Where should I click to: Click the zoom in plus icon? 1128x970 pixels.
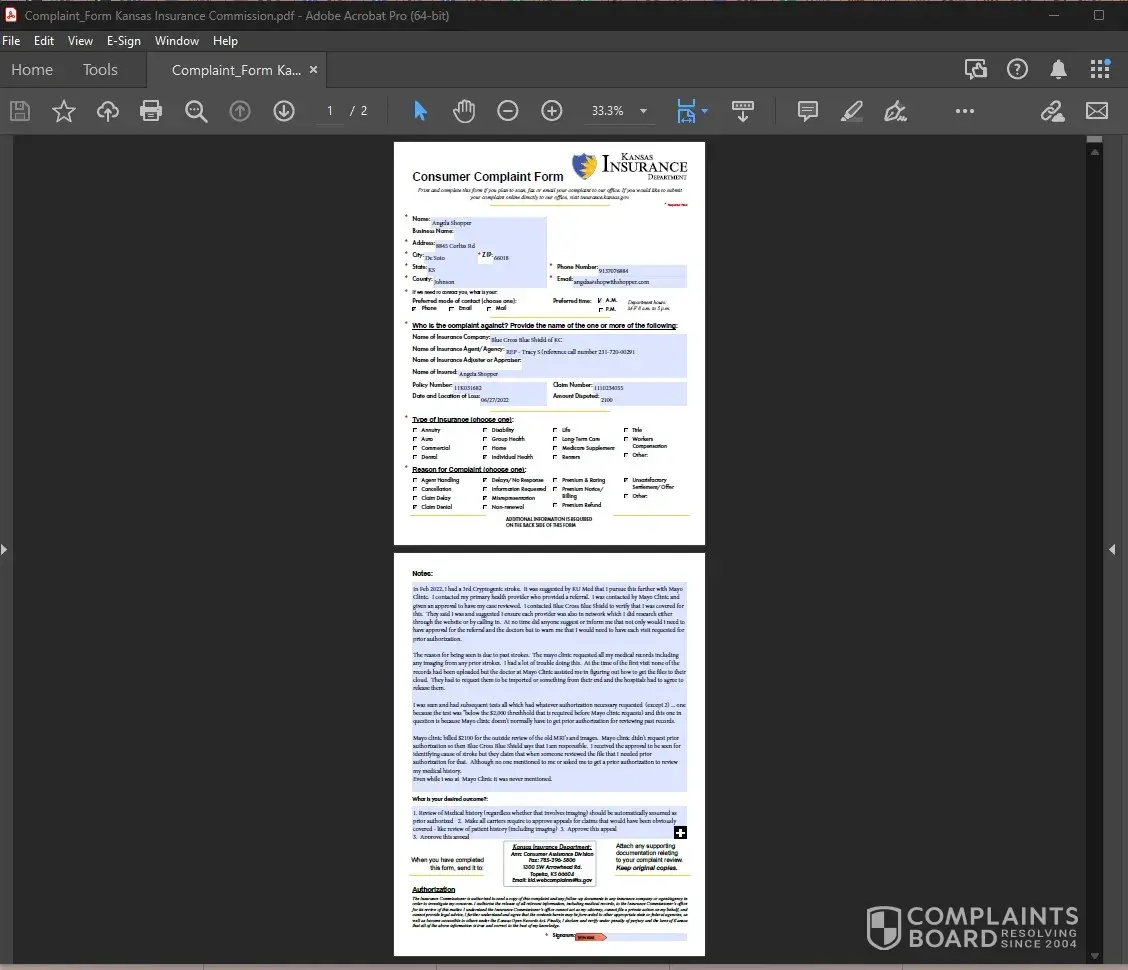pyautogui.click(x=552, y=111)
